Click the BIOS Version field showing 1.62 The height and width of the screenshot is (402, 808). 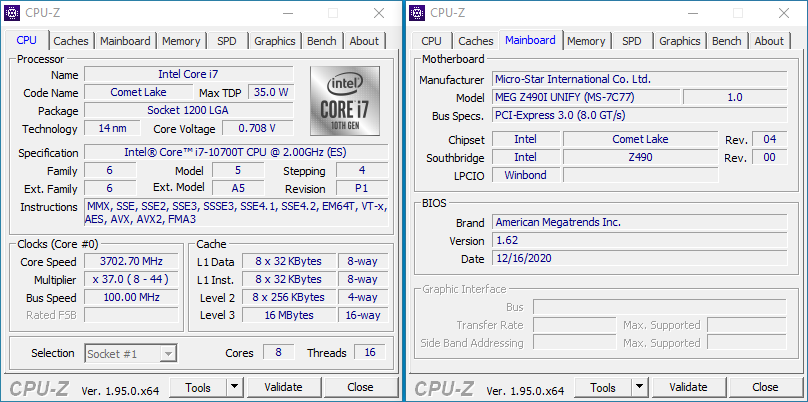pos(605,241)
